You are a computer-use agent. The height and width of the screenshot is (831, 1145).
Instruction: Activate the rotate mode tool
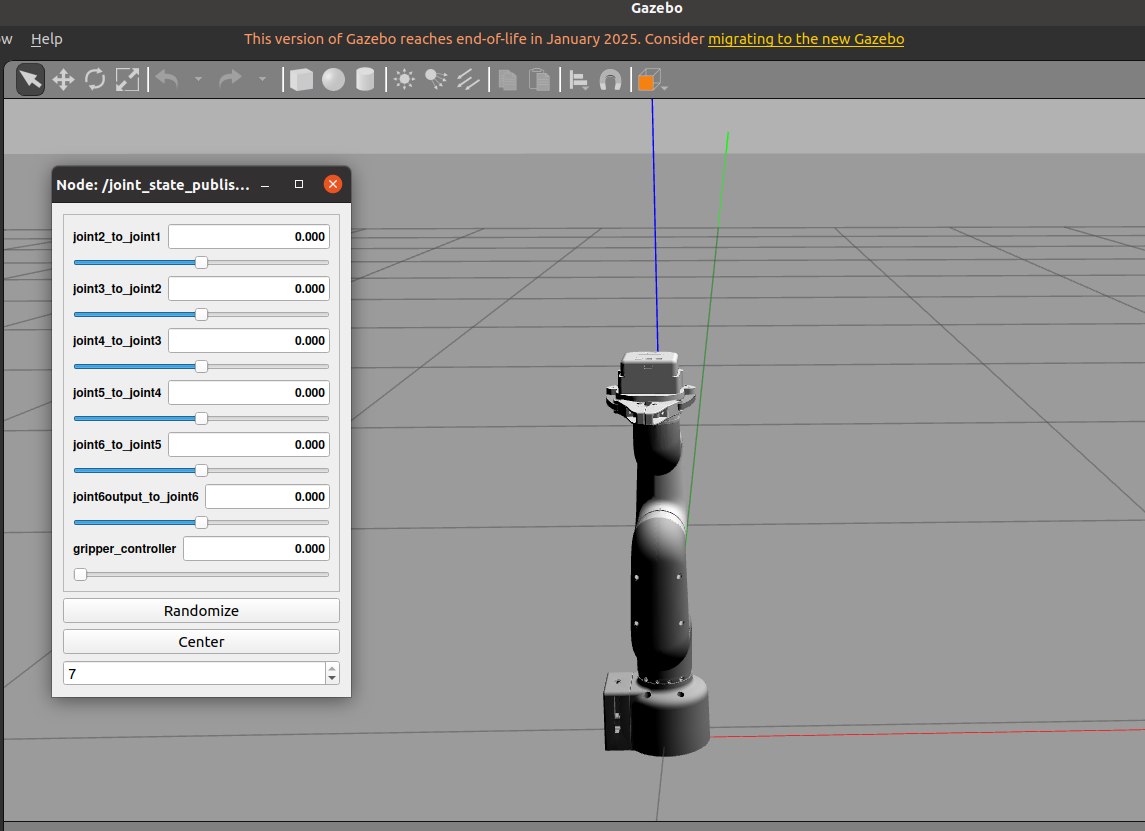[x=95, y=79]
